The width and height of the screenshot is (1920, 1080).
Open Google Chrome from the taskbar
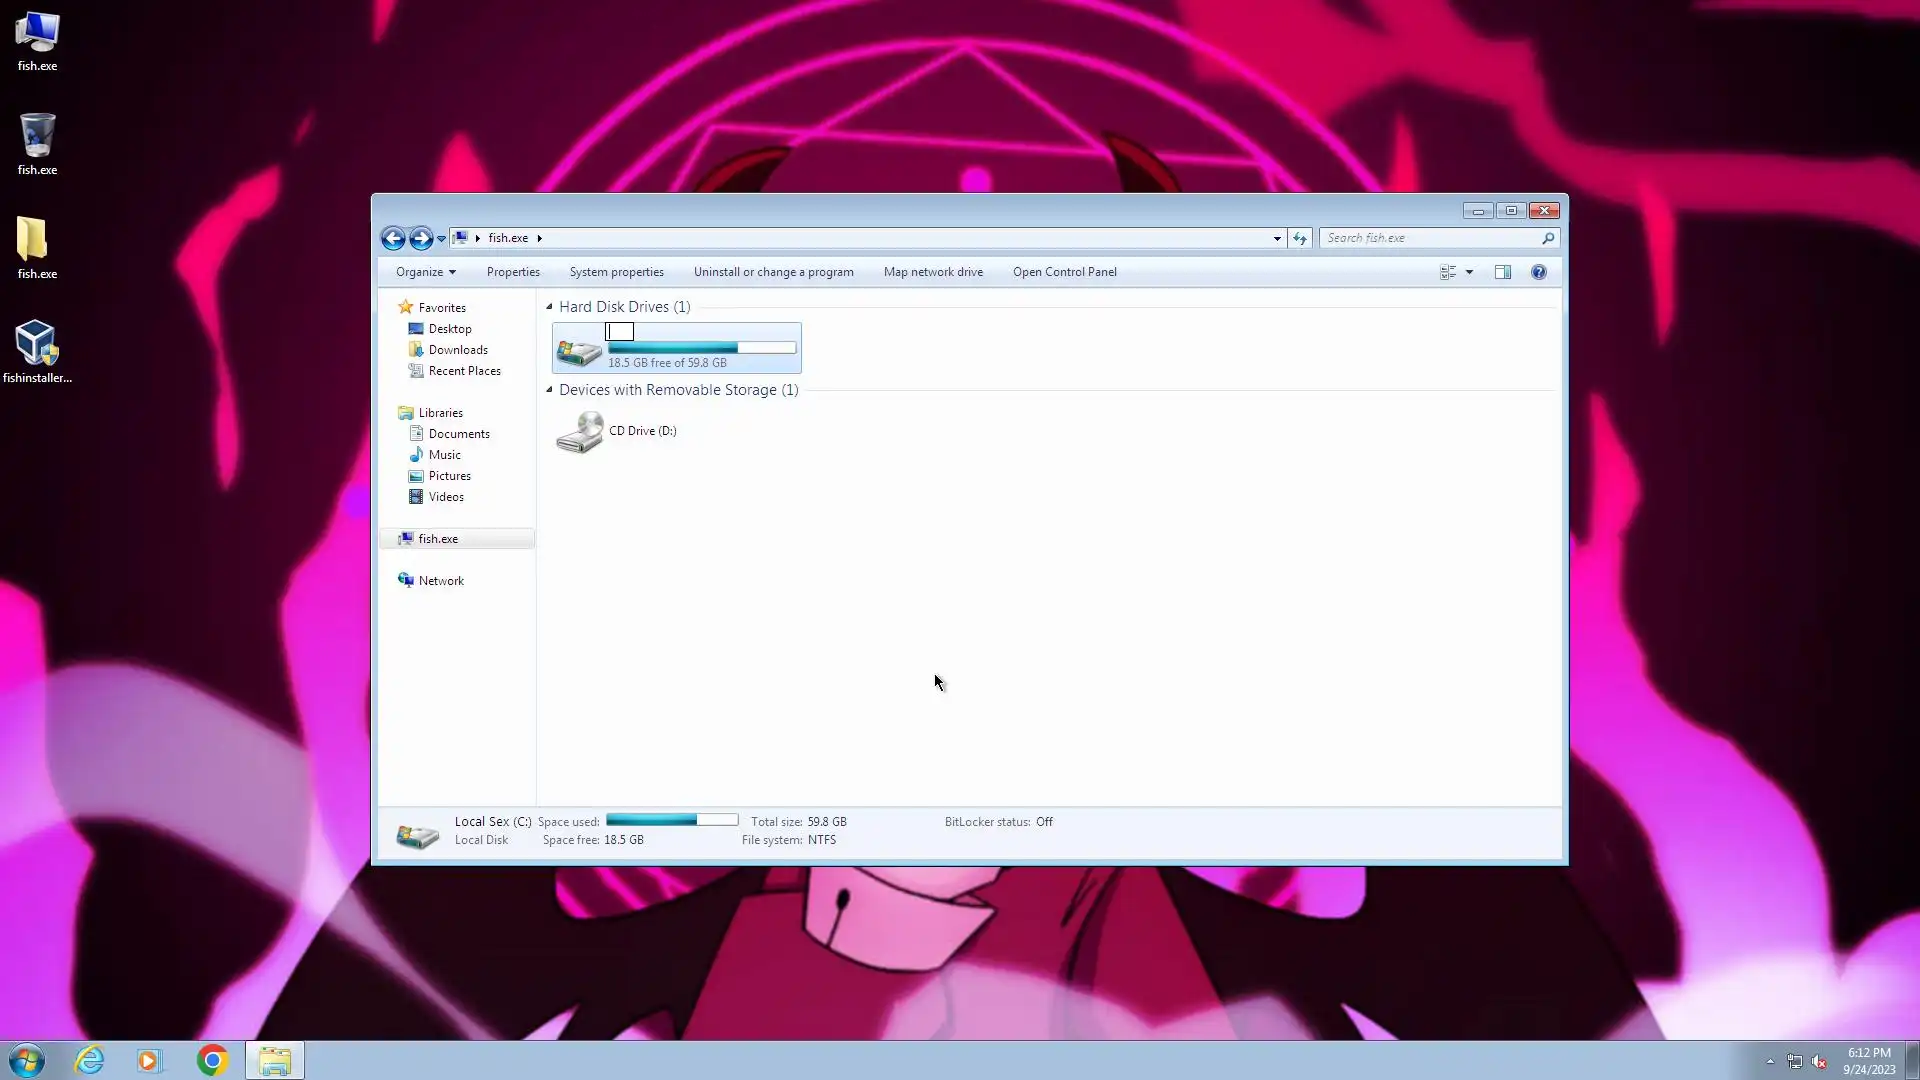212,1060
